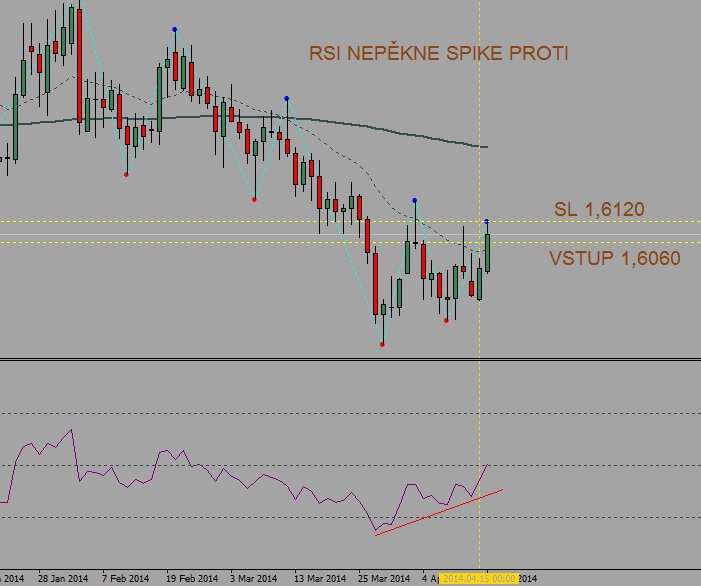The width and height of the screenshot is (701, 586).
Task: Click the '7 Feb 2014' time axis label
Action: (125, 578)
